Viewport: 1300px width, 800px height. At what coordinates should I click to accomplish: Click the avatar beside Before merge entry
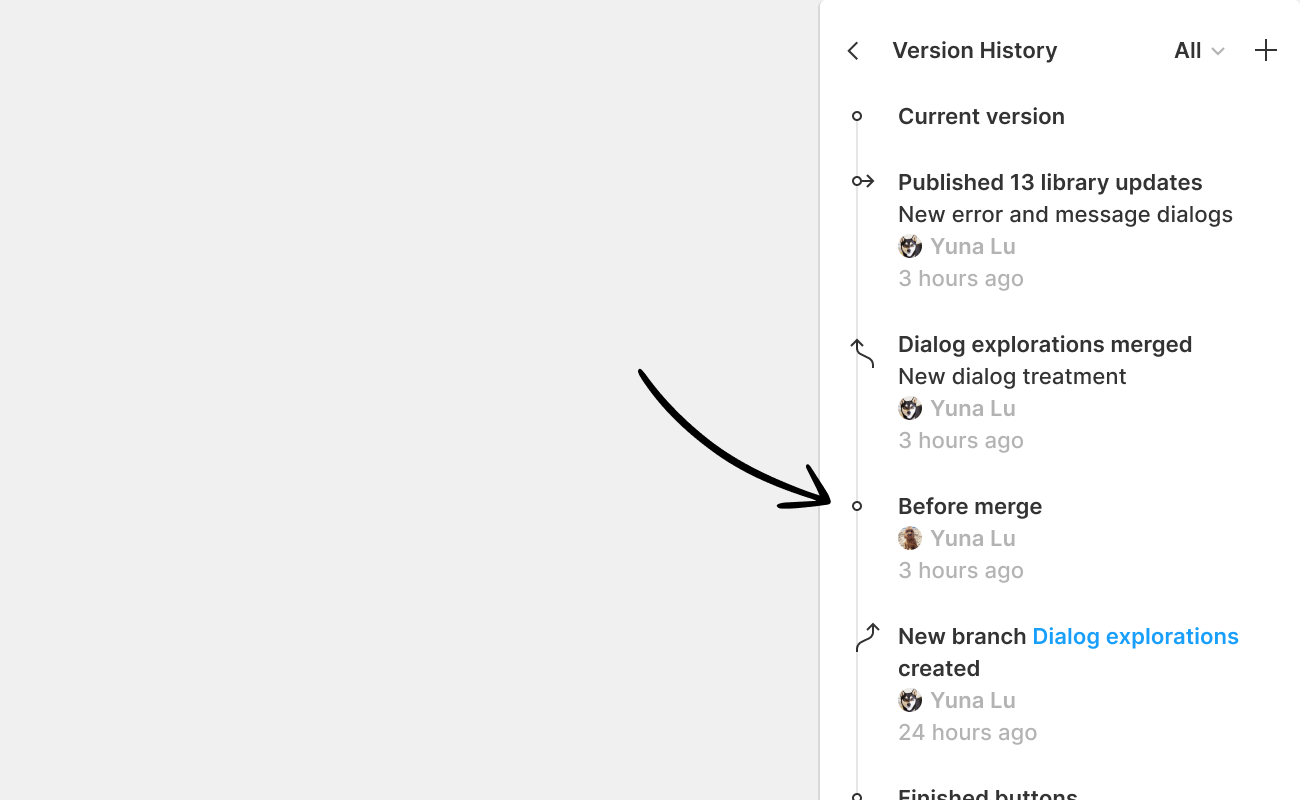point(910,538)
